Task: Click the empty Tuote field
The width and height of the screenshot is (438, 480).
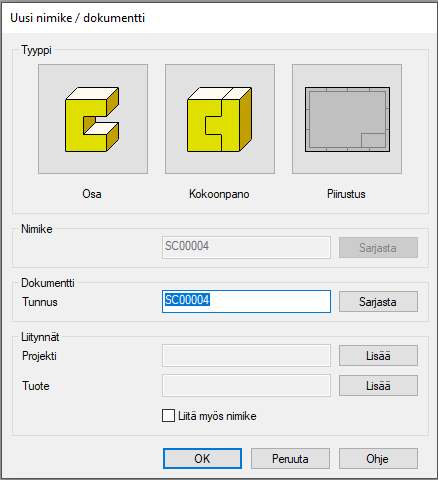Action: (x=246, y=386)
